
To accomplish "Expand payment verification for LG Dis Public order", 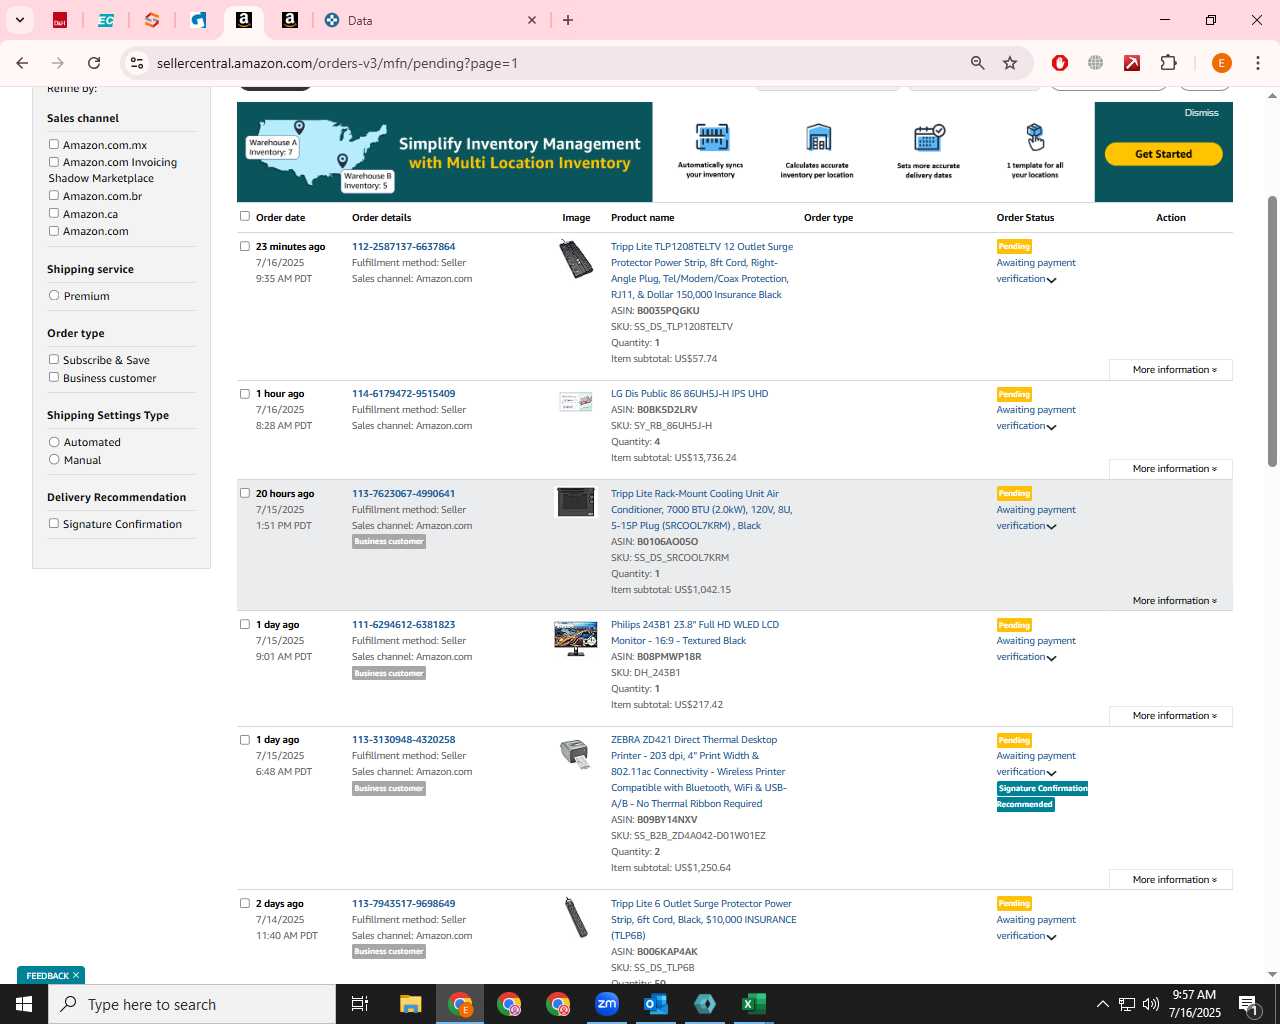I will click(x=1051, y=427).
